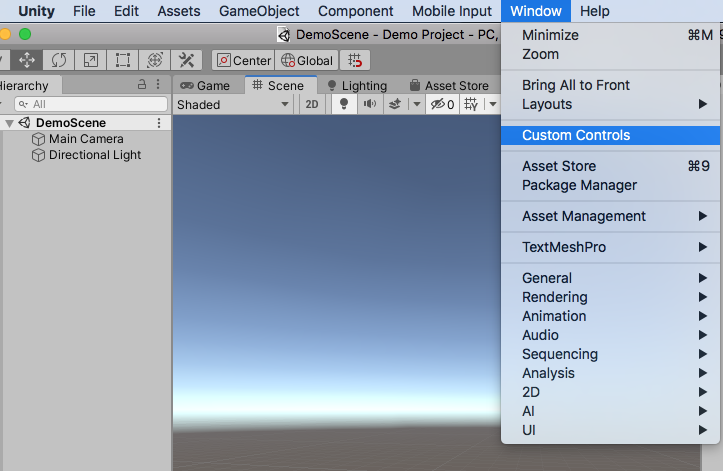Screen dimensions: 723x471
Task: Open DemoScene row options menu
Action: click(159, 123)
